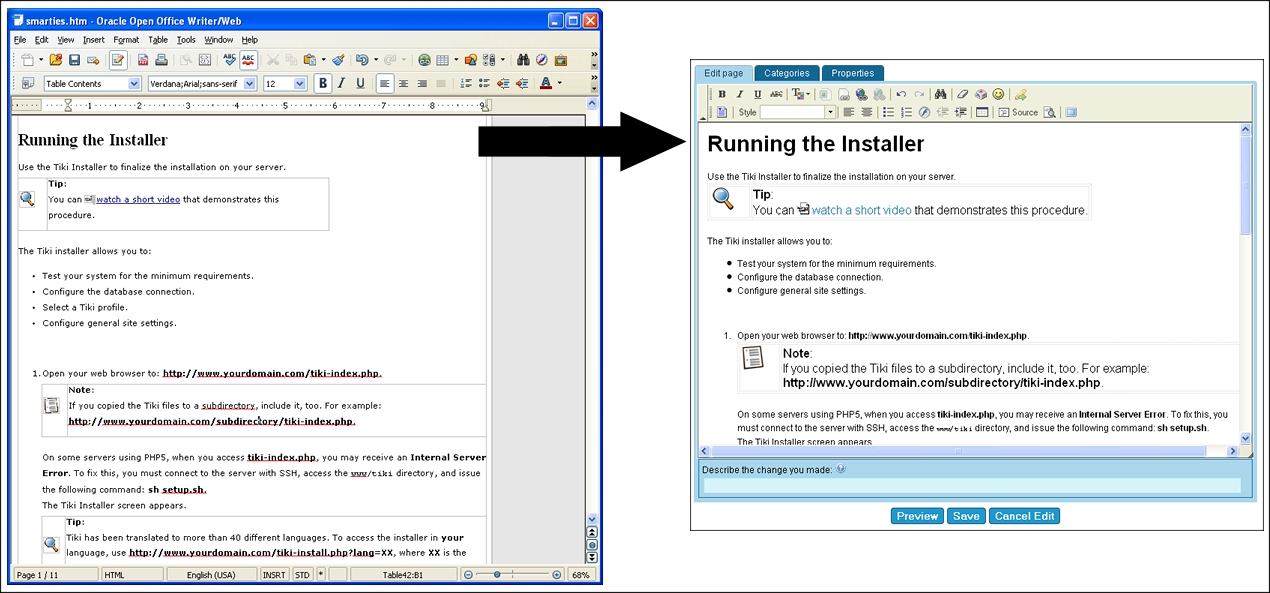
Task: Toggle INSRT insert mode in status bar
Action: pyautogui.click(x=273, y=575)
